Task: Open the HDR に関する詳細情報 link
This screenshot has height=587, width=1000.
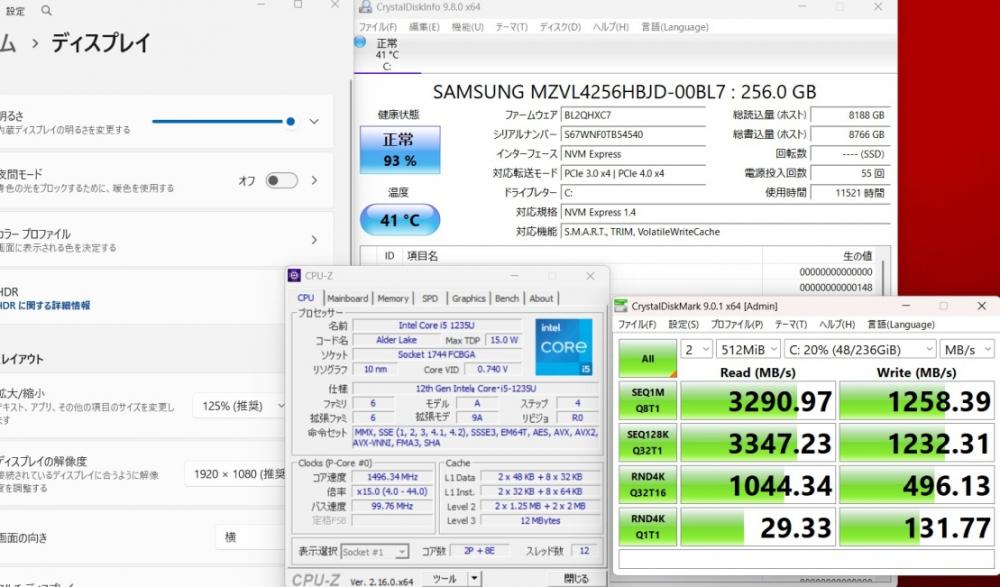Action: (x=45, y=306)
